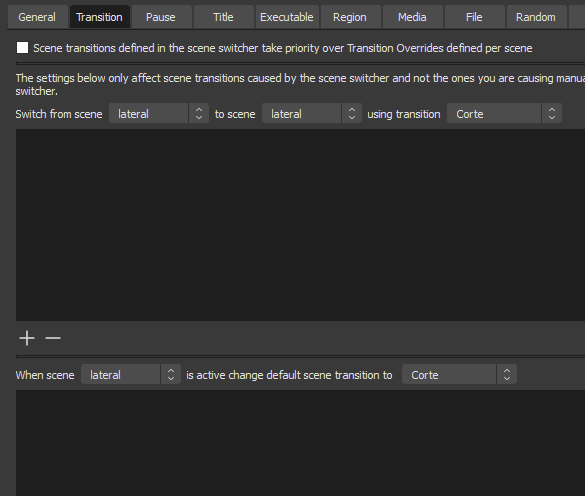Image resolution: width=585 pixels, height=496 pixels.
Task: Open the 'When scene' lateral dropdown
Action: 131,374
